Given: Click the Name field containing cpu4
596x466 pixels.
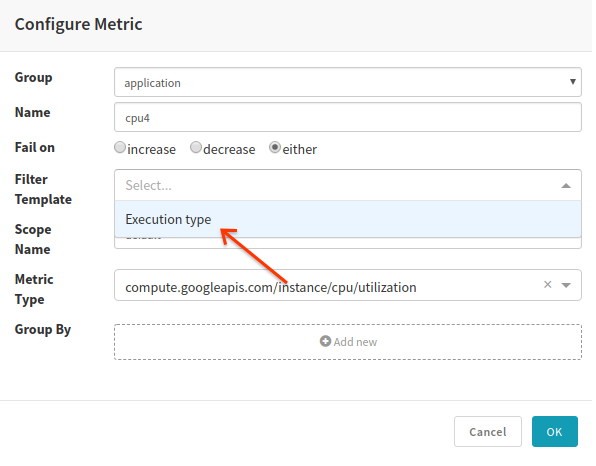Looking at the screenshot, I should tap(348, 117).
